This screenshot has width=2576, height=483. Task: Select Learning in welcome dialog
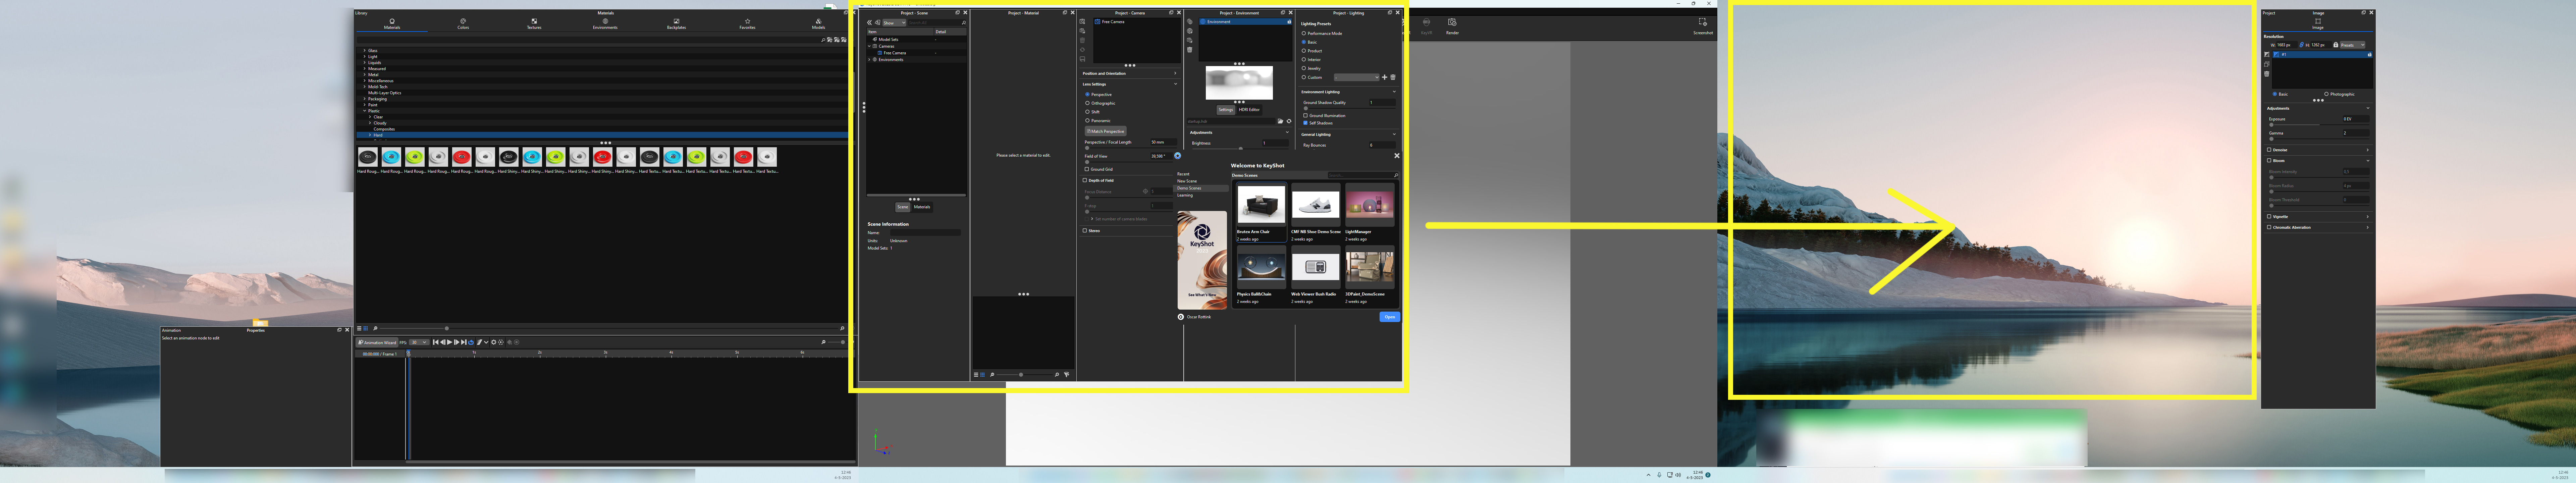(1185, 195)
